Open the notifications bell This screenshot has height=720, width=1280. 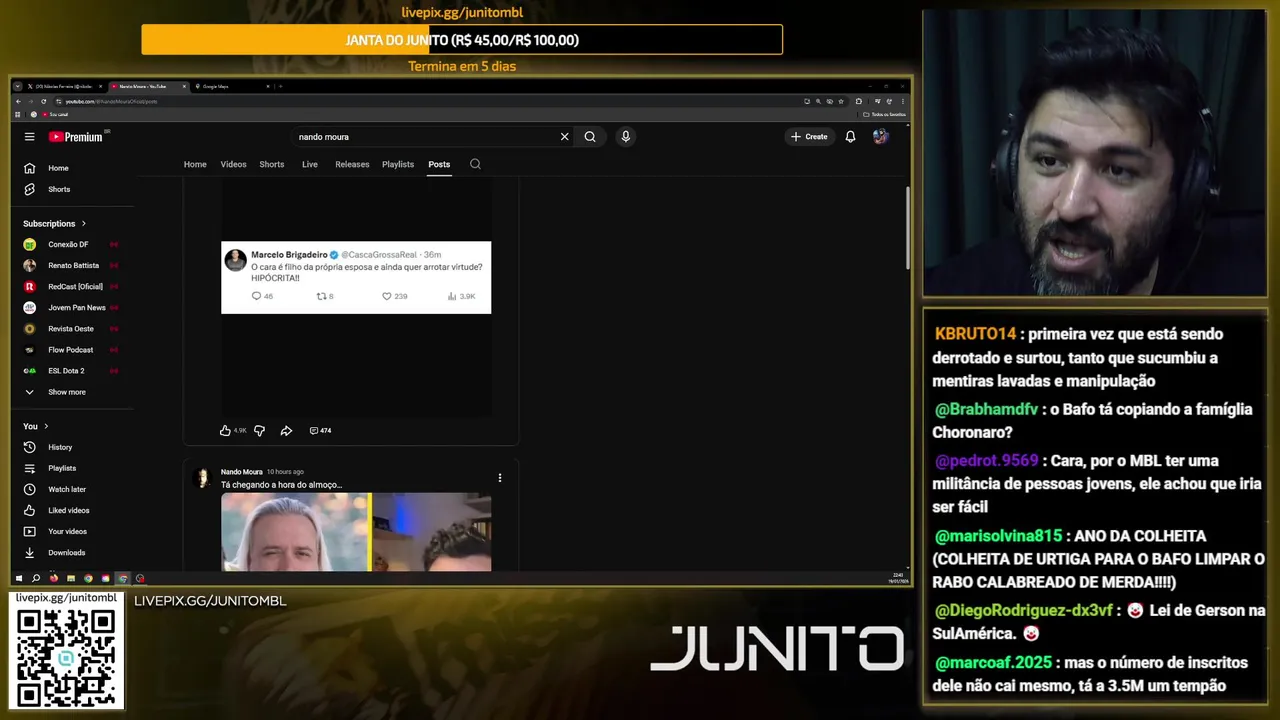[850, 137]
